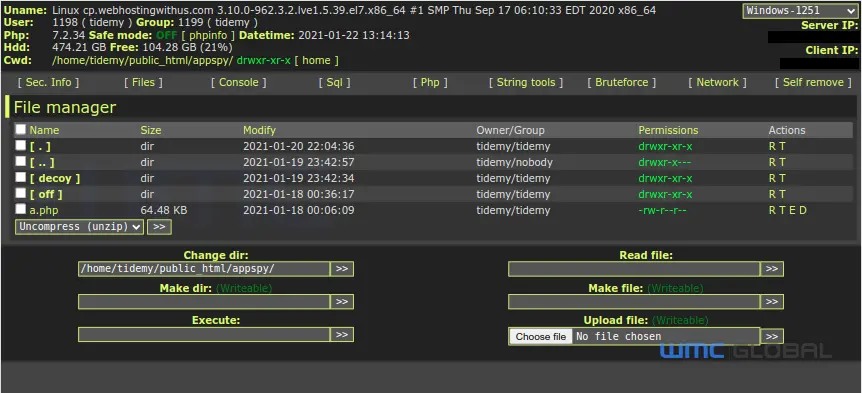Viewport: 862px width, 393px height.
Task: Open the Uncompress (unzip) action dropdown
Action: coord(79,226)
